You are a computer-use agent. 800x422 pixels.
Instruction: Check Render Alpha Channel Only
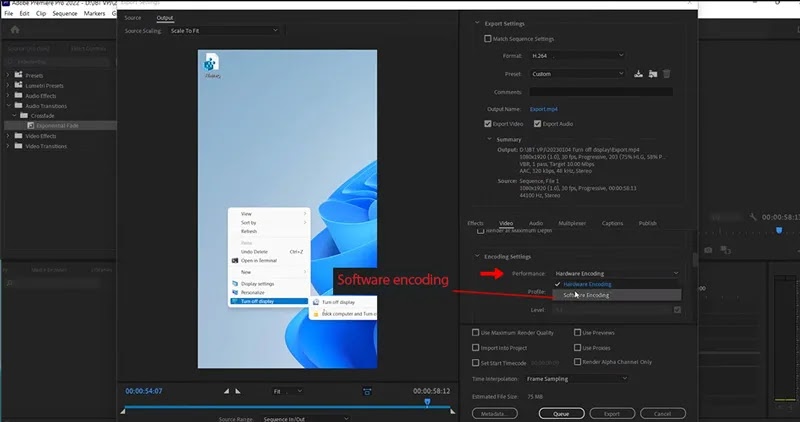point(578,362)
